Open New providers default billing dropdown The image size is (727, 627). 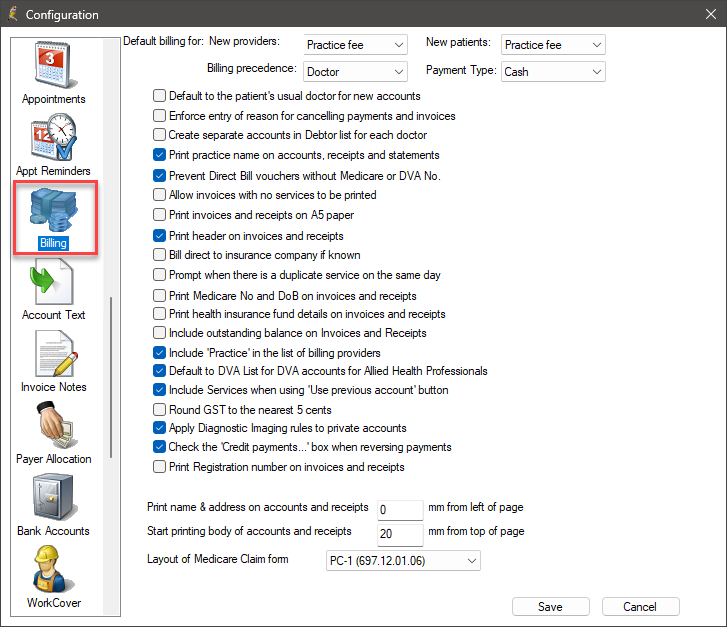pos(355,45)
